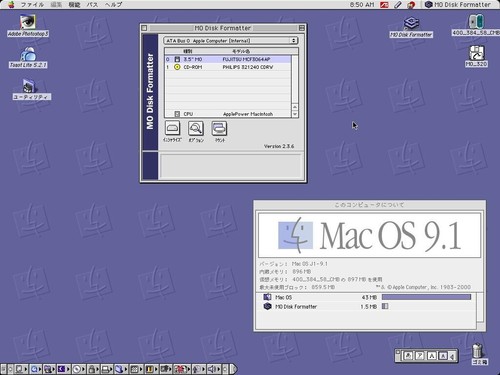This screenshot has width=500, height=375.
Task: Select half-width A mode in input palette
Action: 443,356
